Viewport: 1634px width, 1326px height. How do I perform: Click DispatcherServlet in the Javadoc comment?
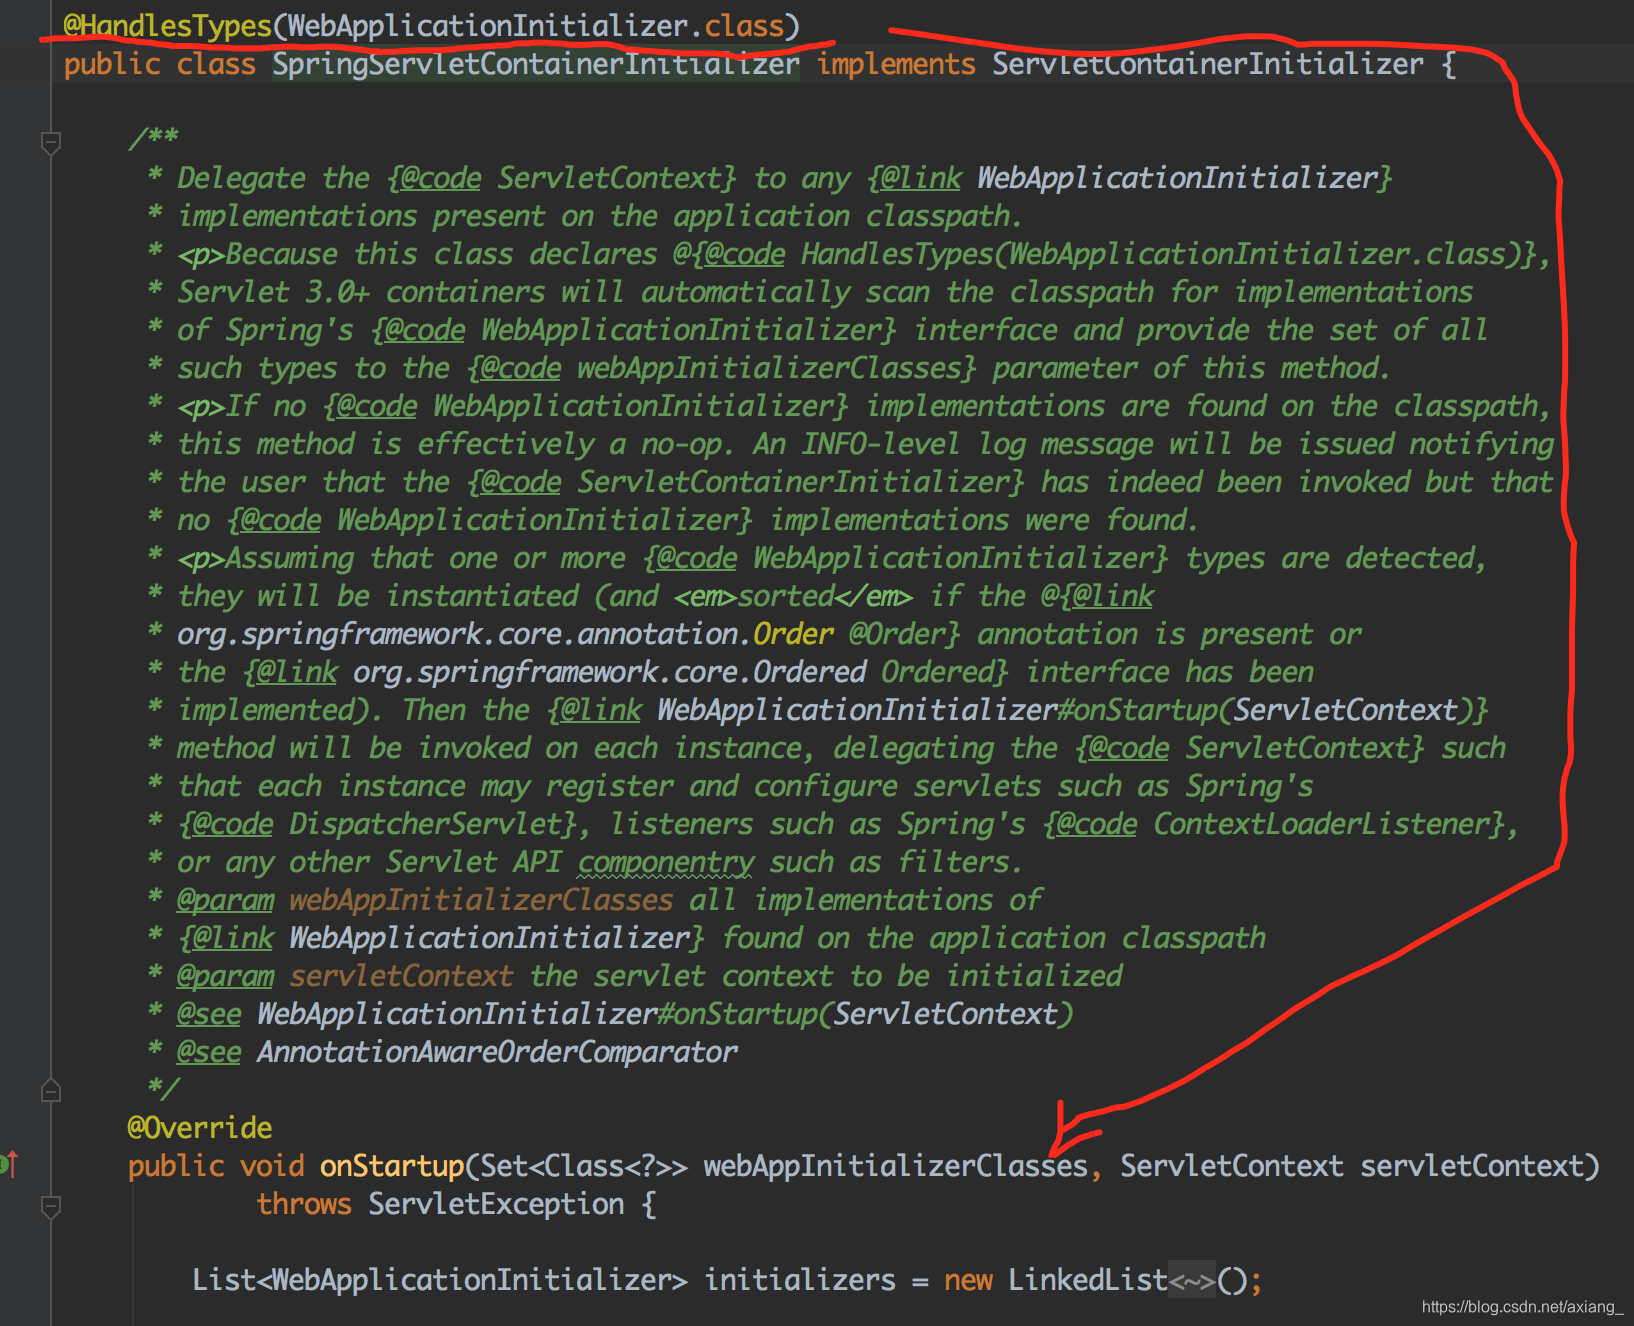[x=425, y=824]
